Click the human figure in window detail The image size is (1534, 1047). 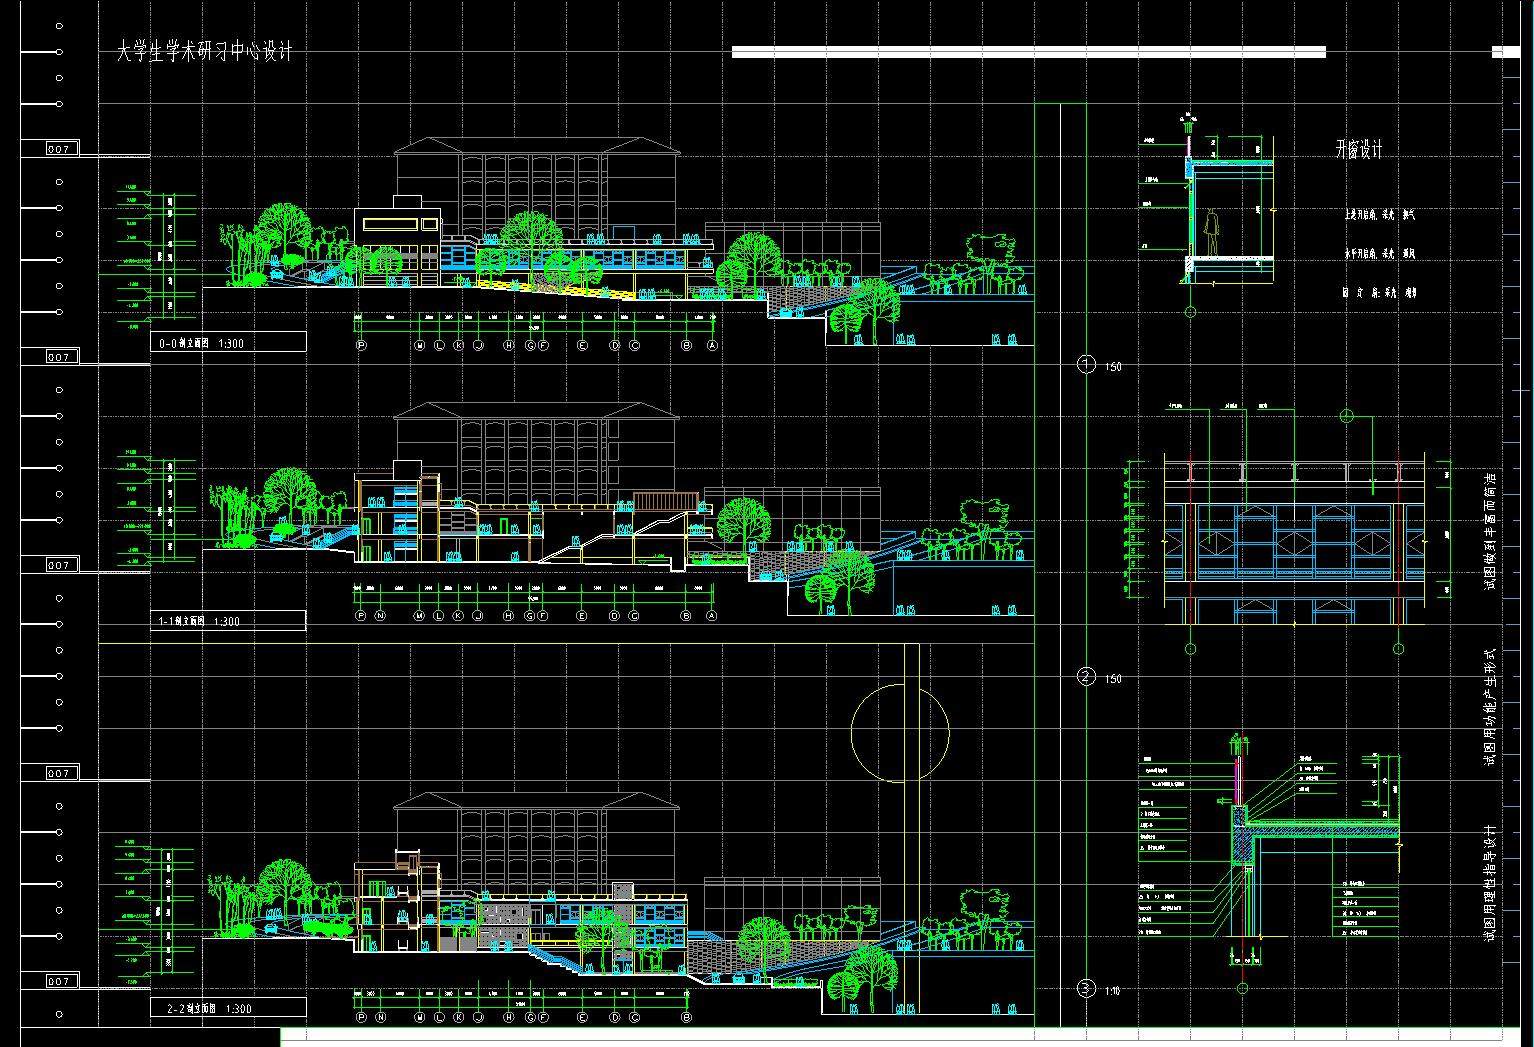coord(1212,233)
